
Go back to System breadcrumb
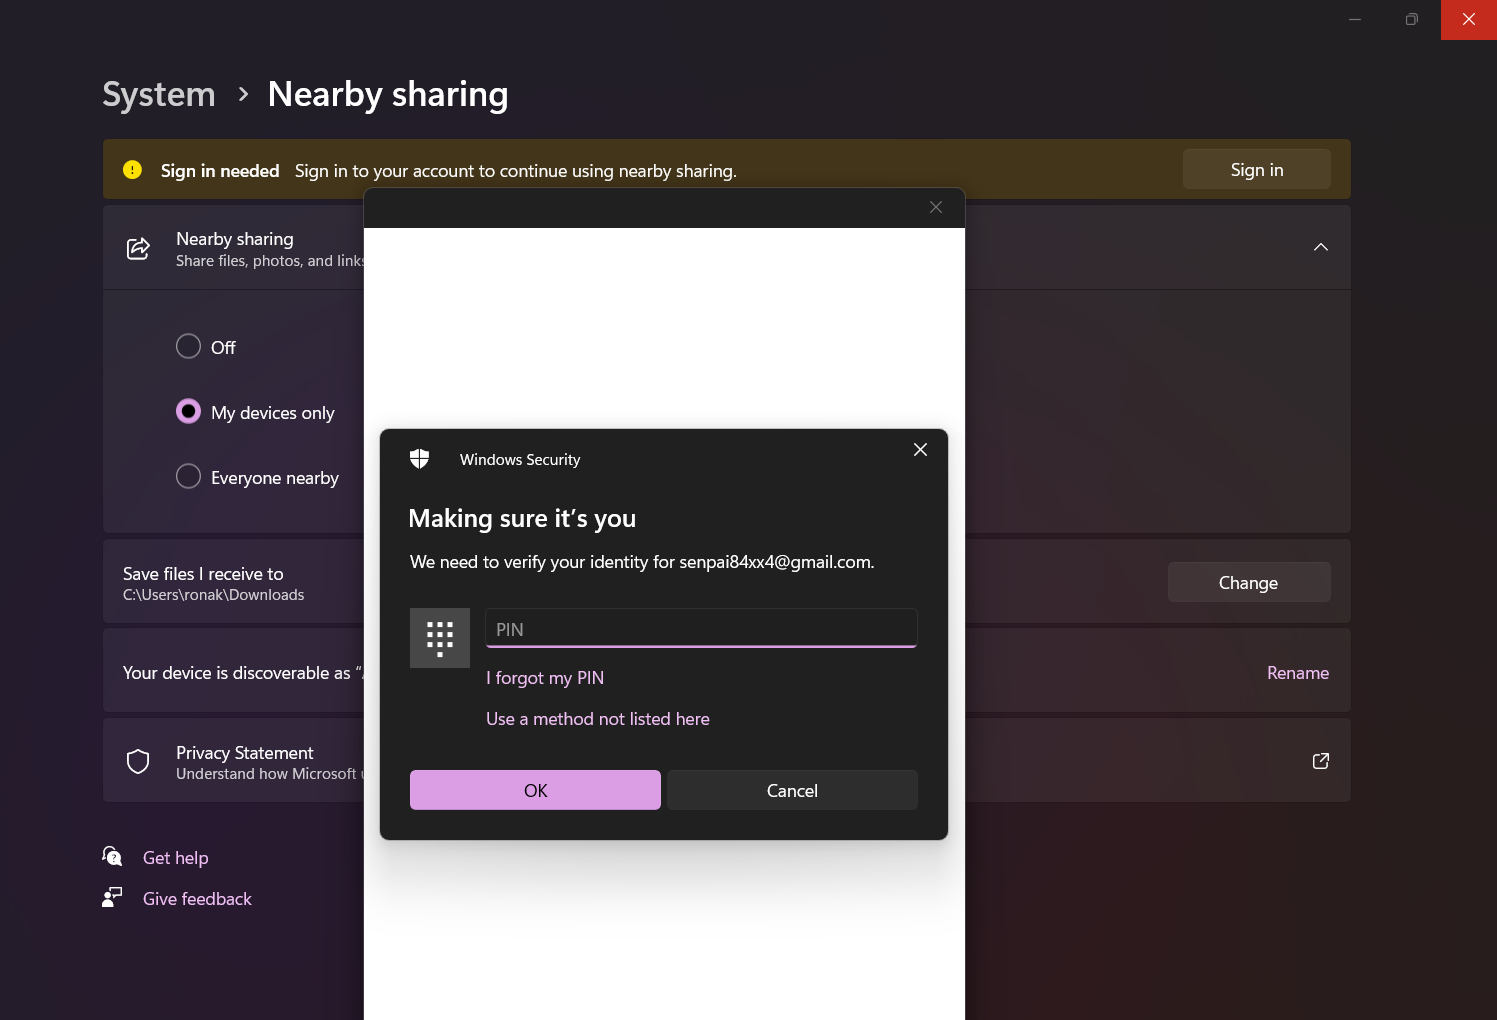coord(159,94)
